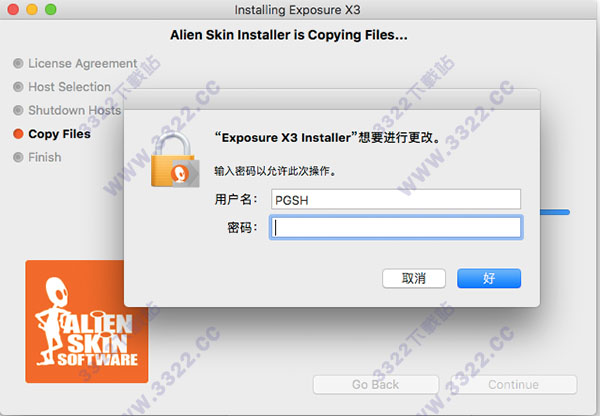Click the blue installation progress bar

click(x=555, y=212)
